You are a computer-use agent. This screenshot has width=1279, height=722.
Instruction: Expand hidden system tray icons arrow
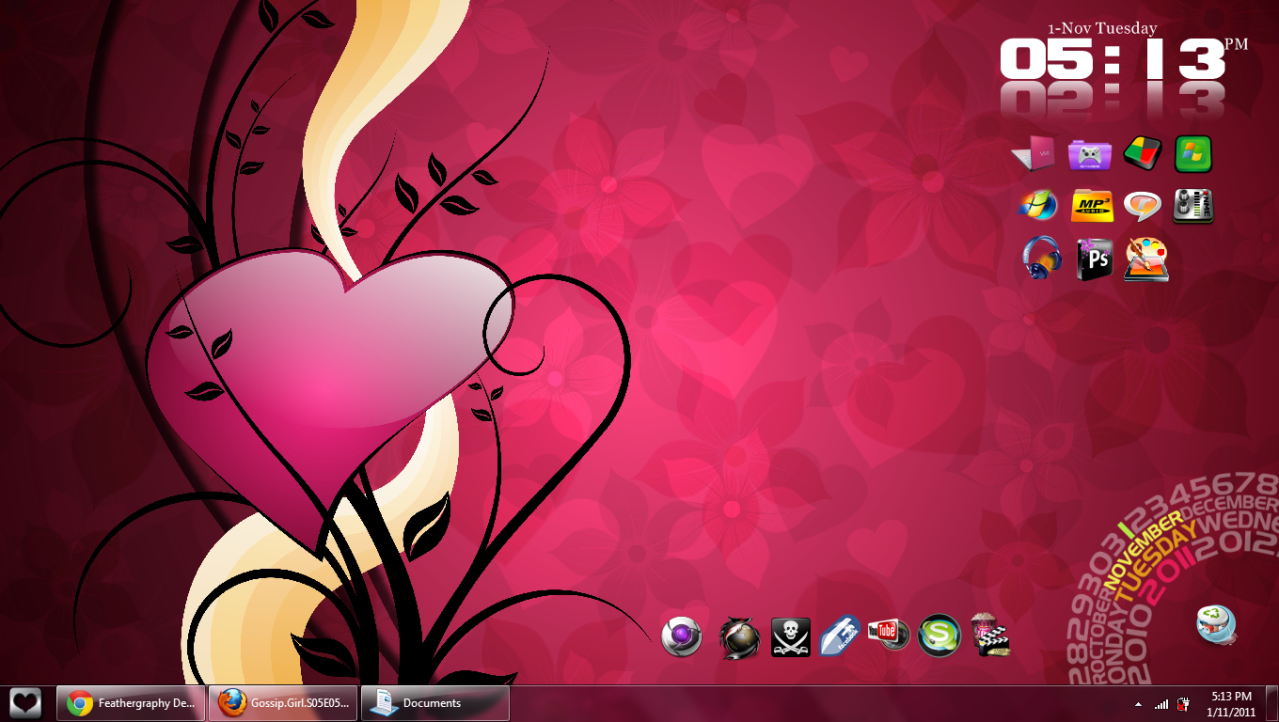coord(1138,704)
